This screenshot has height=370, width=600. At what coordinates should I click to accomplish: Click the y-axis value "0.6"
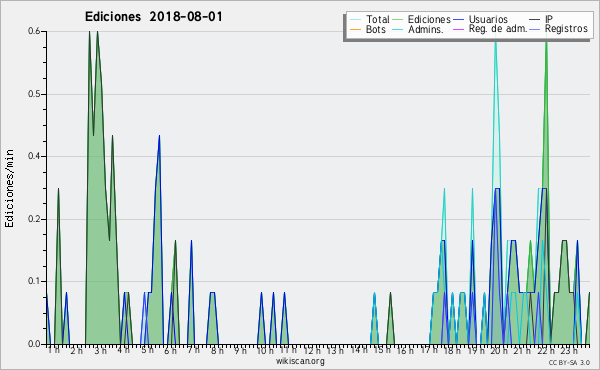[x=34, y=31]
